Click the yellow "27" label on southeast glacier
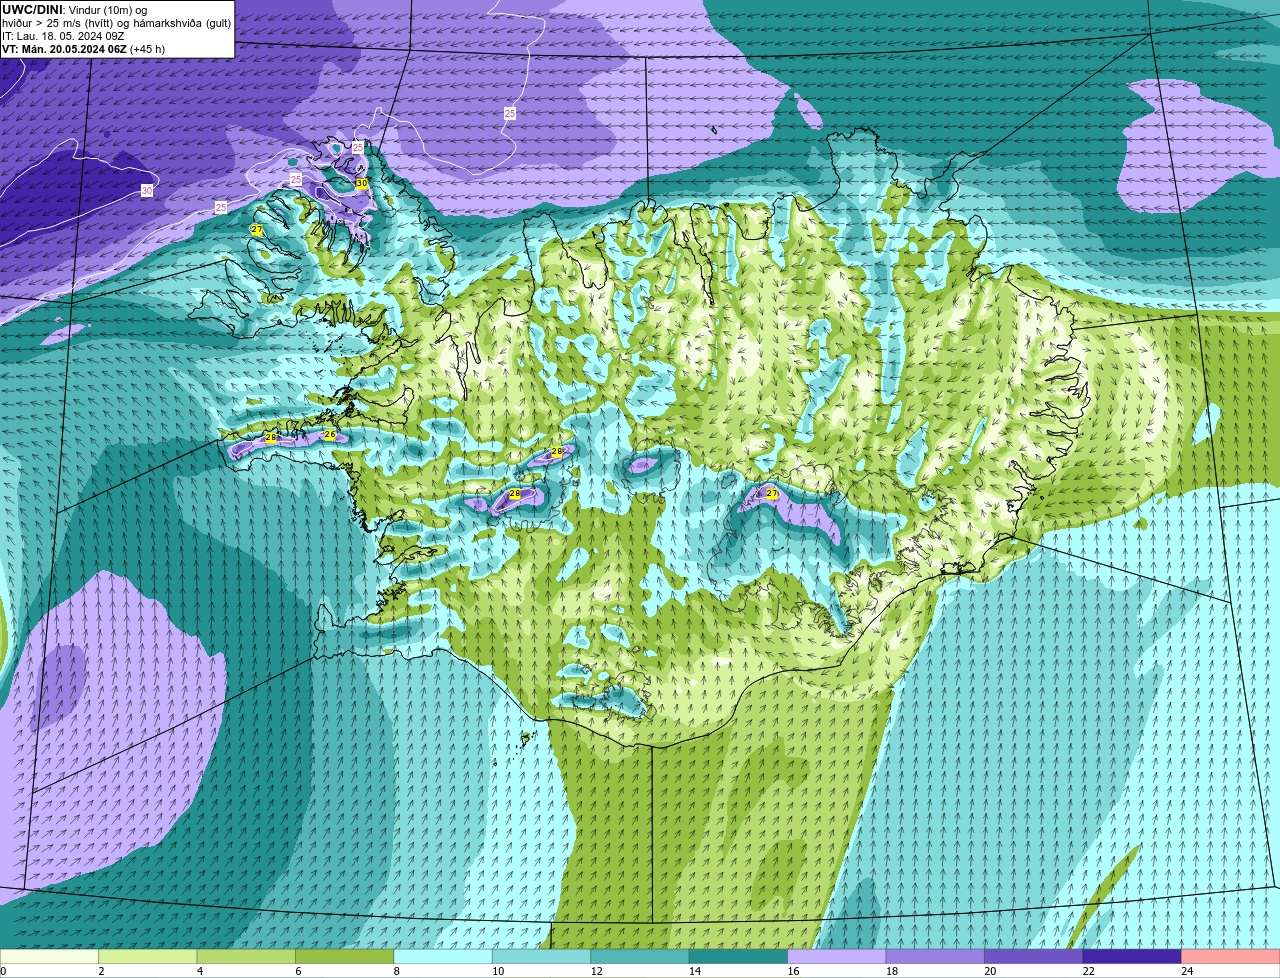This screenshot has height=978, width=1280. [772, 494]
